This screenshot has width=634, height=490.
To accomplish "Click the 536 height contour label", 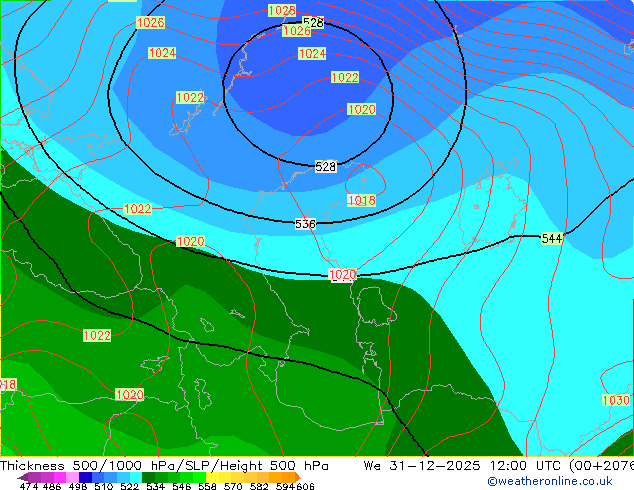I will [305, 224].
